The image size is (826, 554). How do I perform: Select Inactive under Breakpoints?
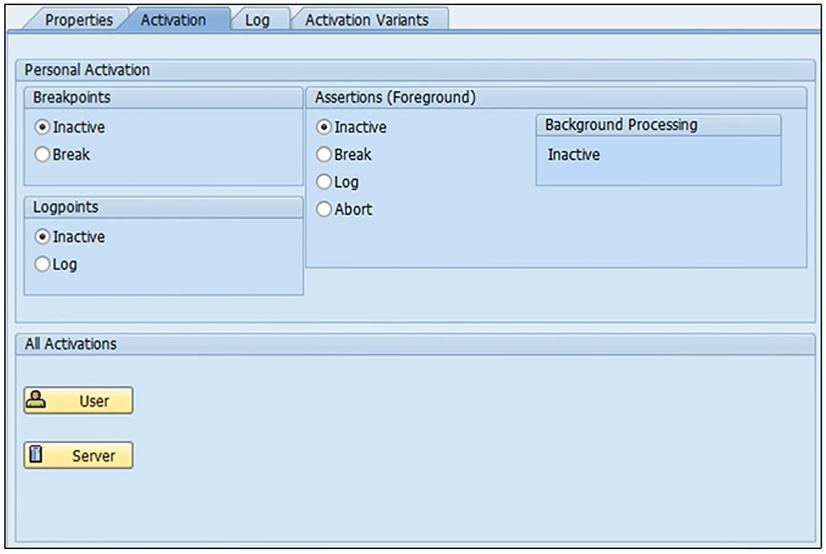point(42,127)
